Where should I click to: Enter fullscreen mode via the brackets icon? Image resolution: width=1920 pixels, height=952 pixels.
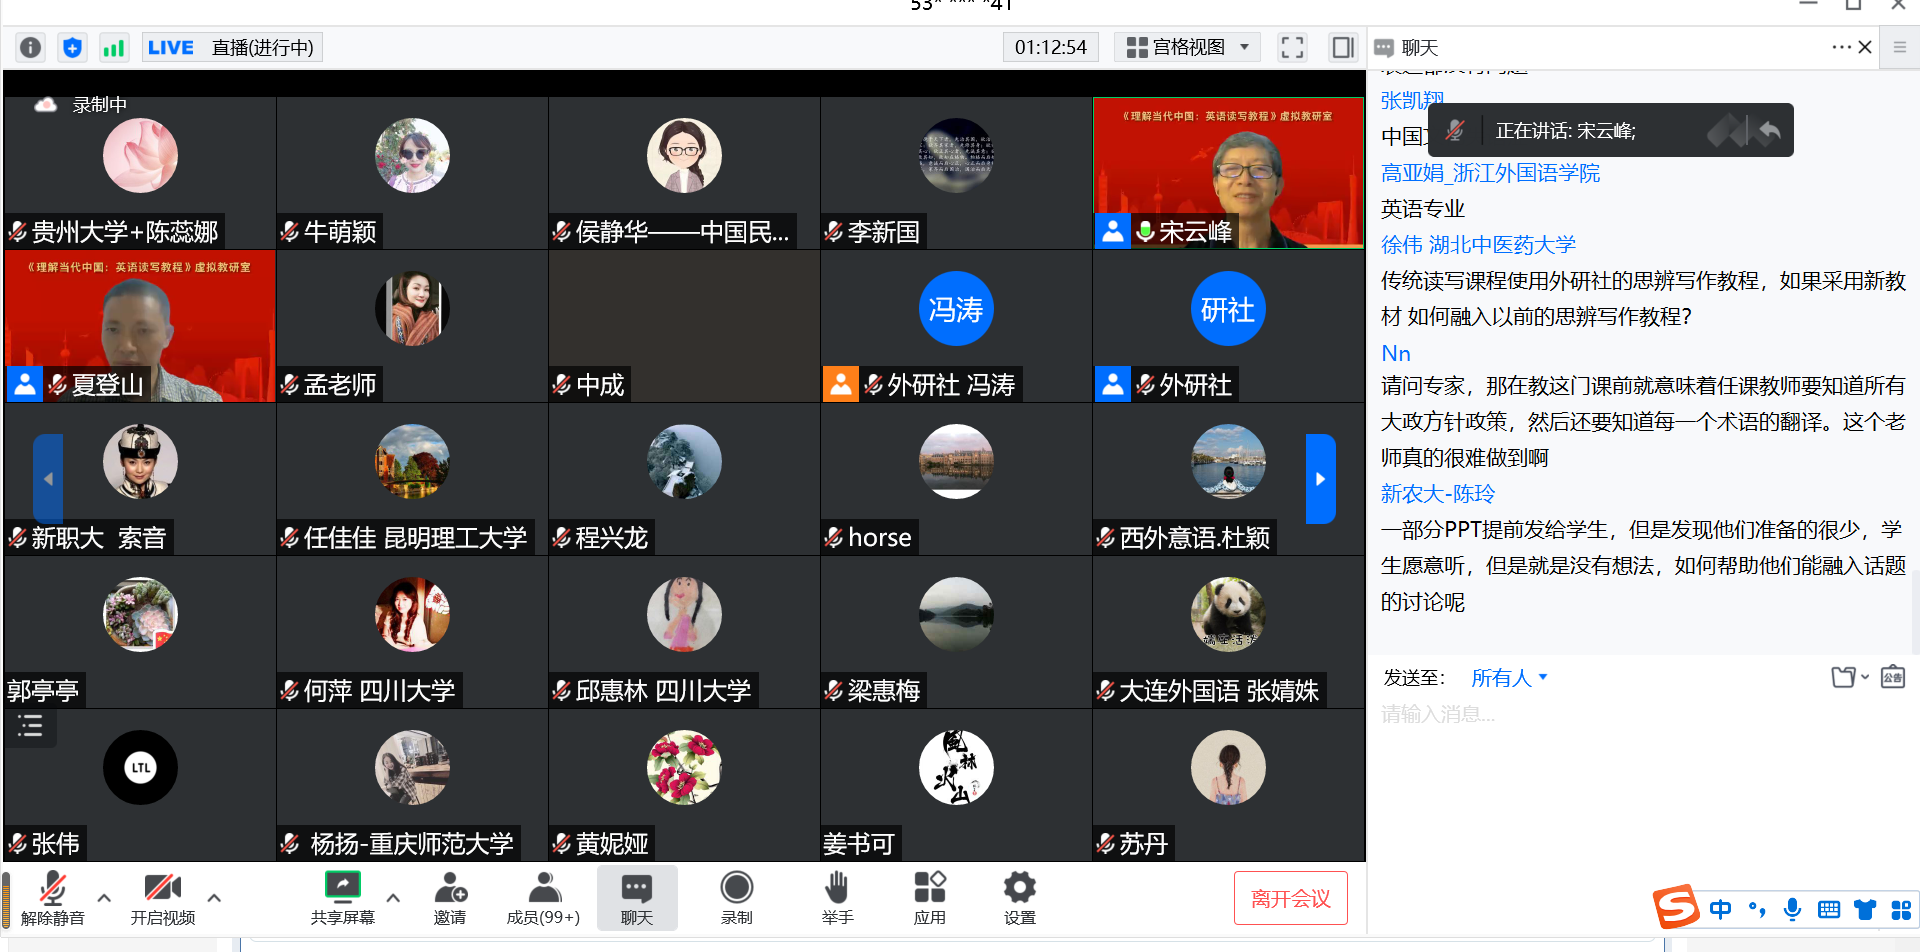click(x=1292, y=47)
